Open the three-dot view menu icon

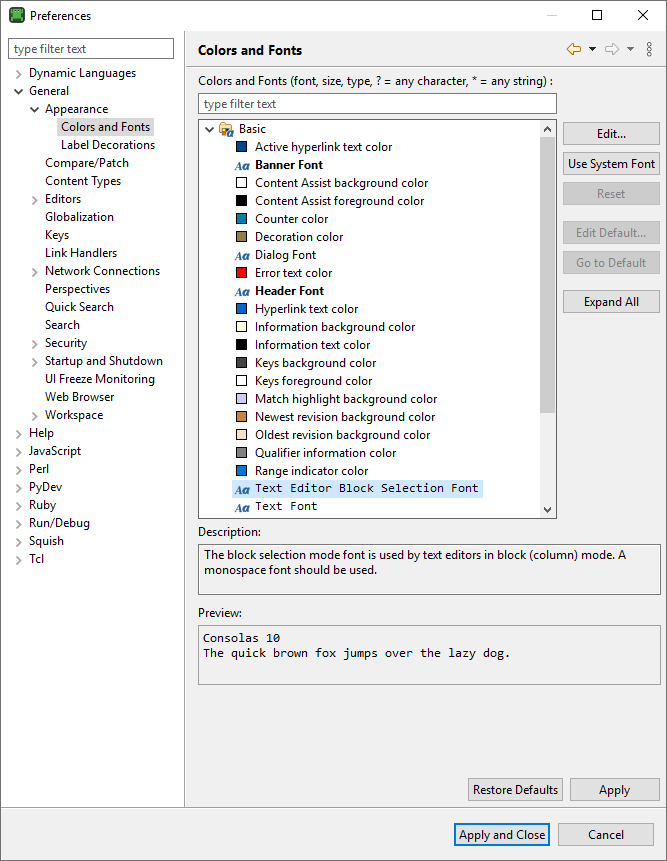(649, 49)
